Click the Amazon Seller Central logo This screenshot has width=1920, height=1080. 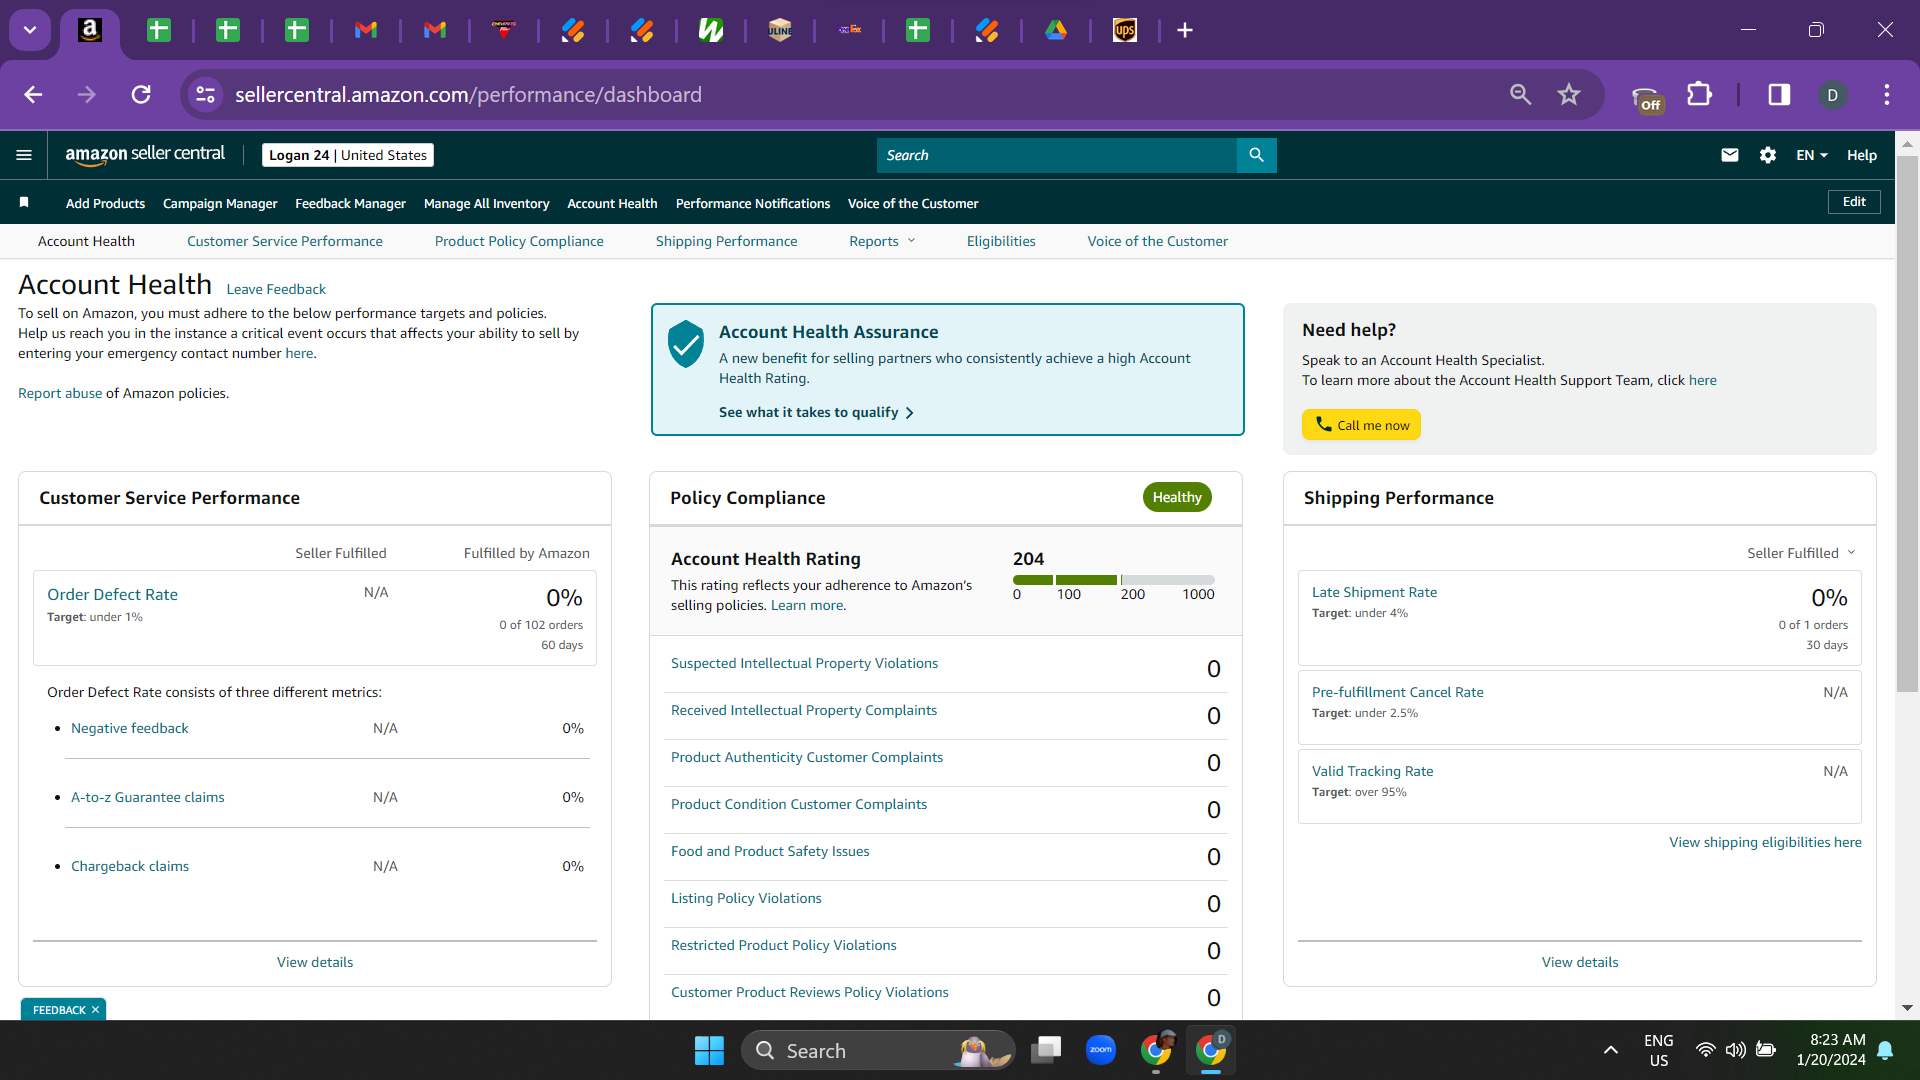145,154
